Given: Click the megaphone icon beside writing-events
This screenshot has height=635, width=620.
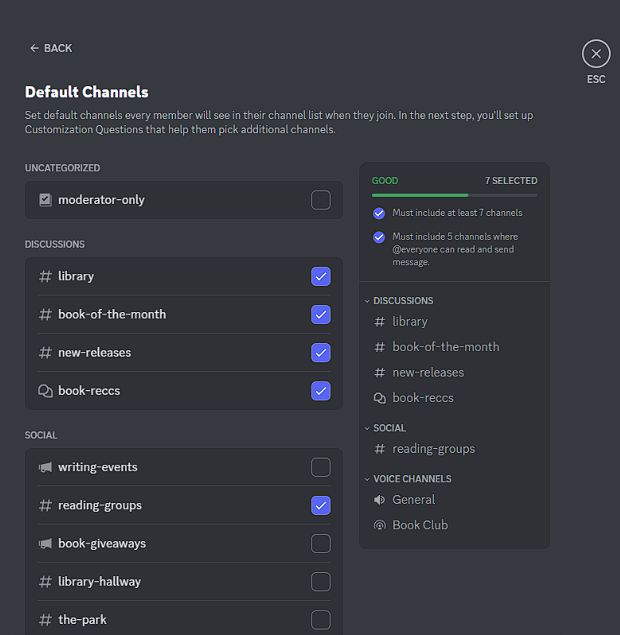Looking at the screenshot, I should click(45, 467).
